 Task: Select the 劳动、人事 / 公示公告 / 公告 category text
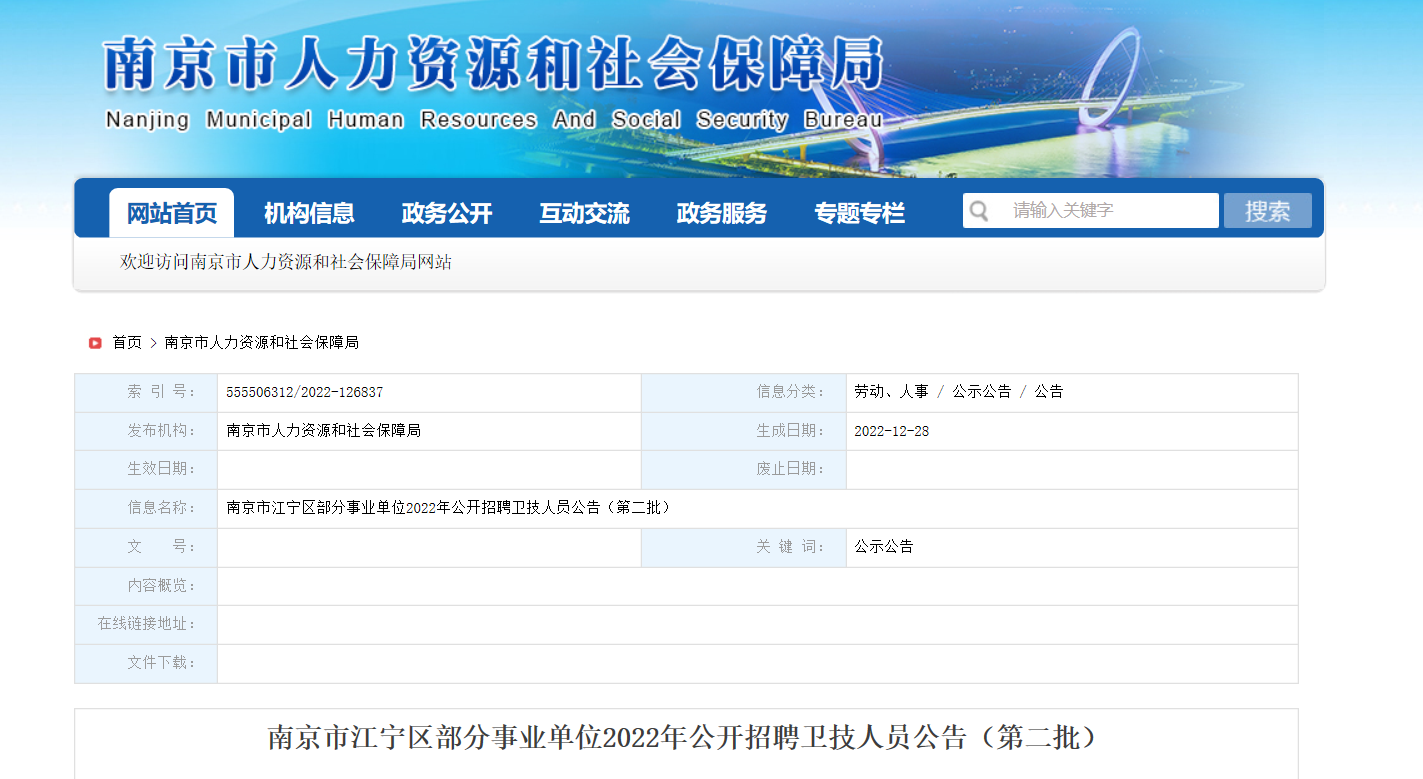(x=958, y=392)
